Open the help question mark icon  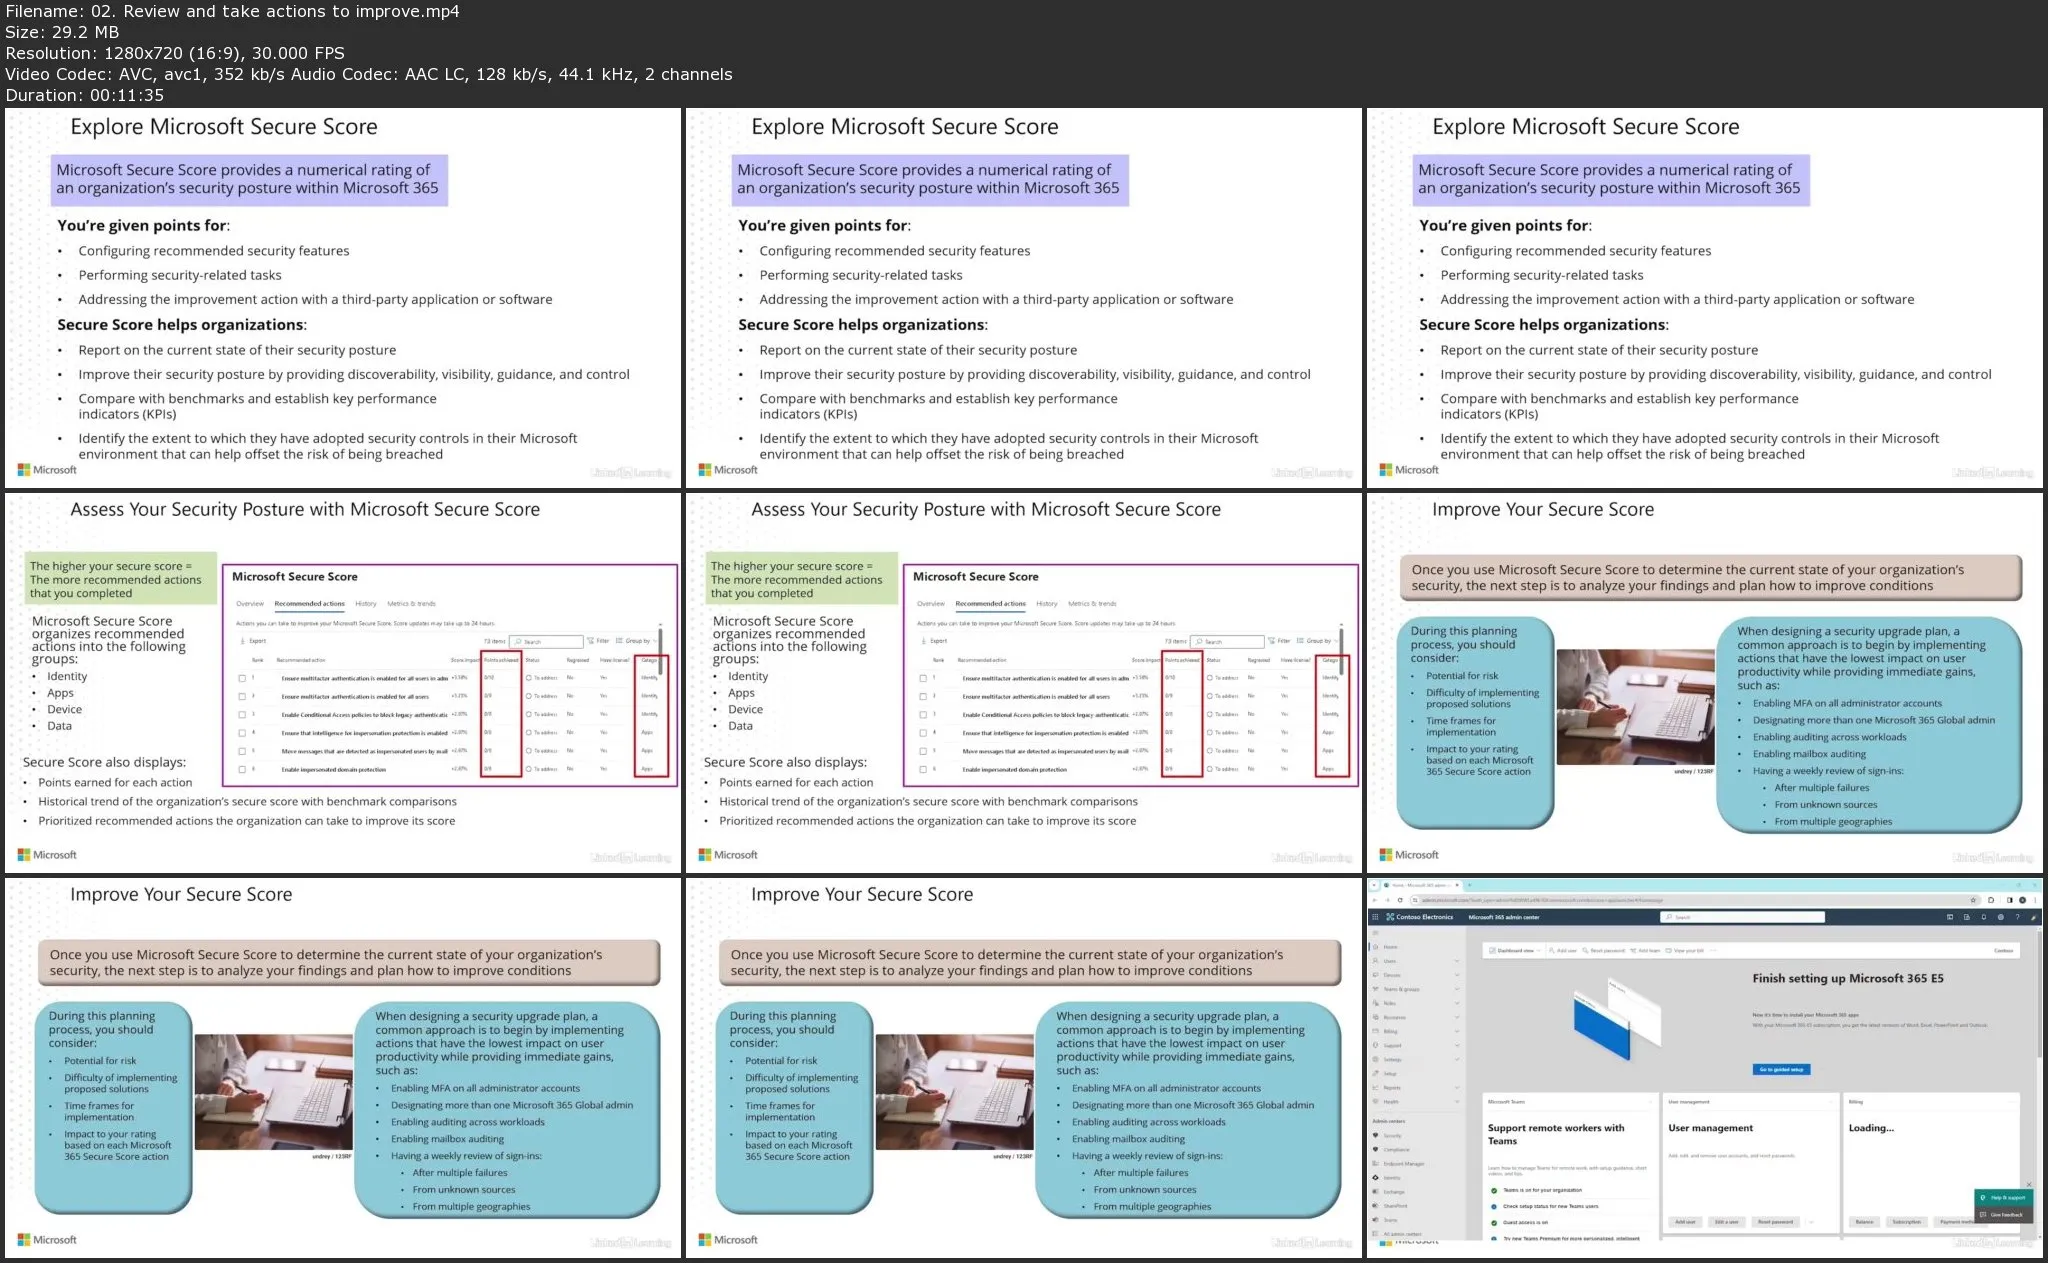[x=2017, y=917]
